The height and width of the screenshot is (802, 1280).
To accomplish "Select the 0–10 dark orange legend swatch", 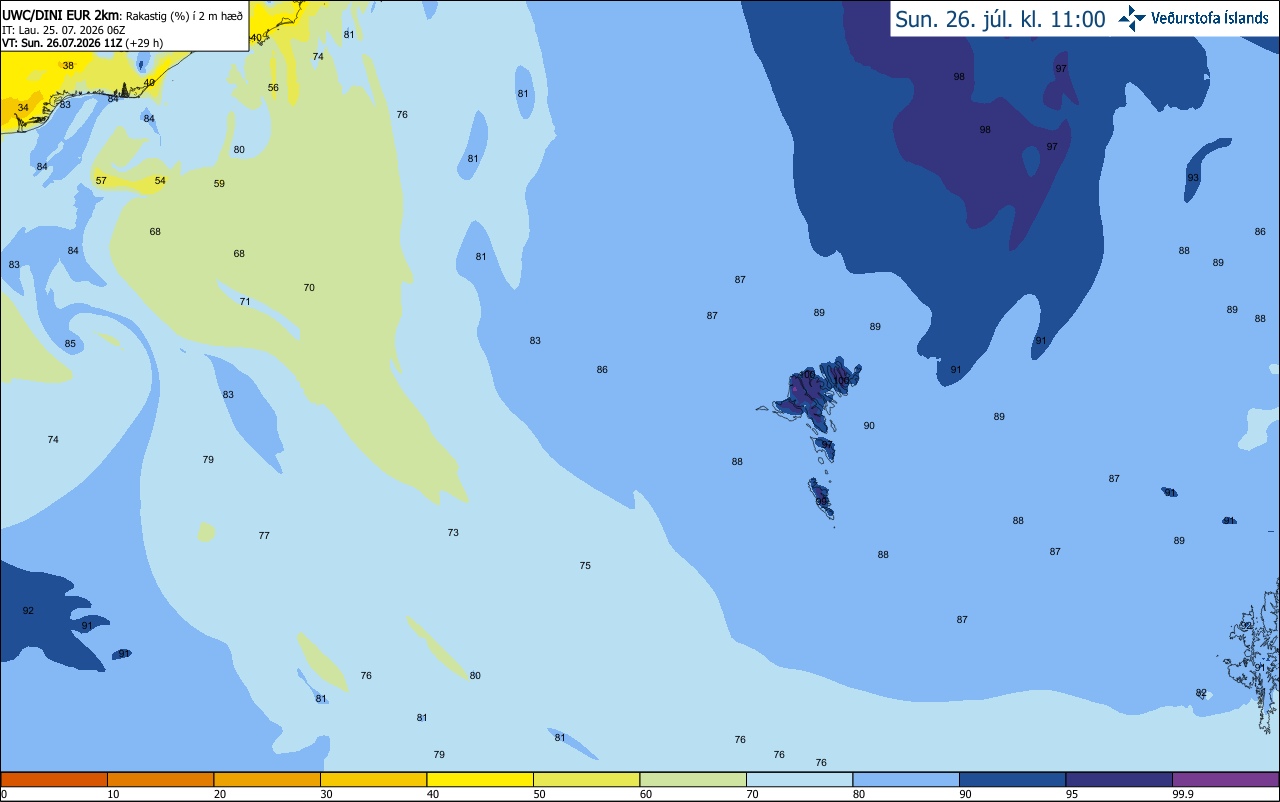I will click(54, 779).
